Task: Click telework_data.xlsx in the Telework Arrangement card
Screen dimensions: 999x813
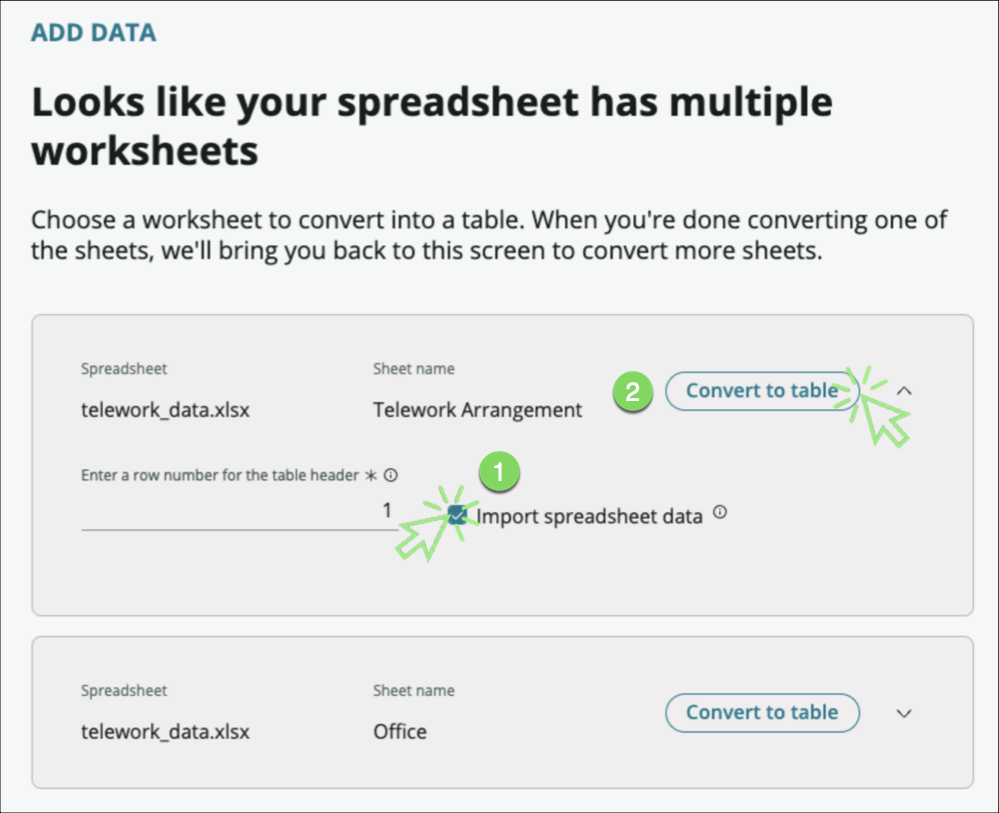Action: 165,410
